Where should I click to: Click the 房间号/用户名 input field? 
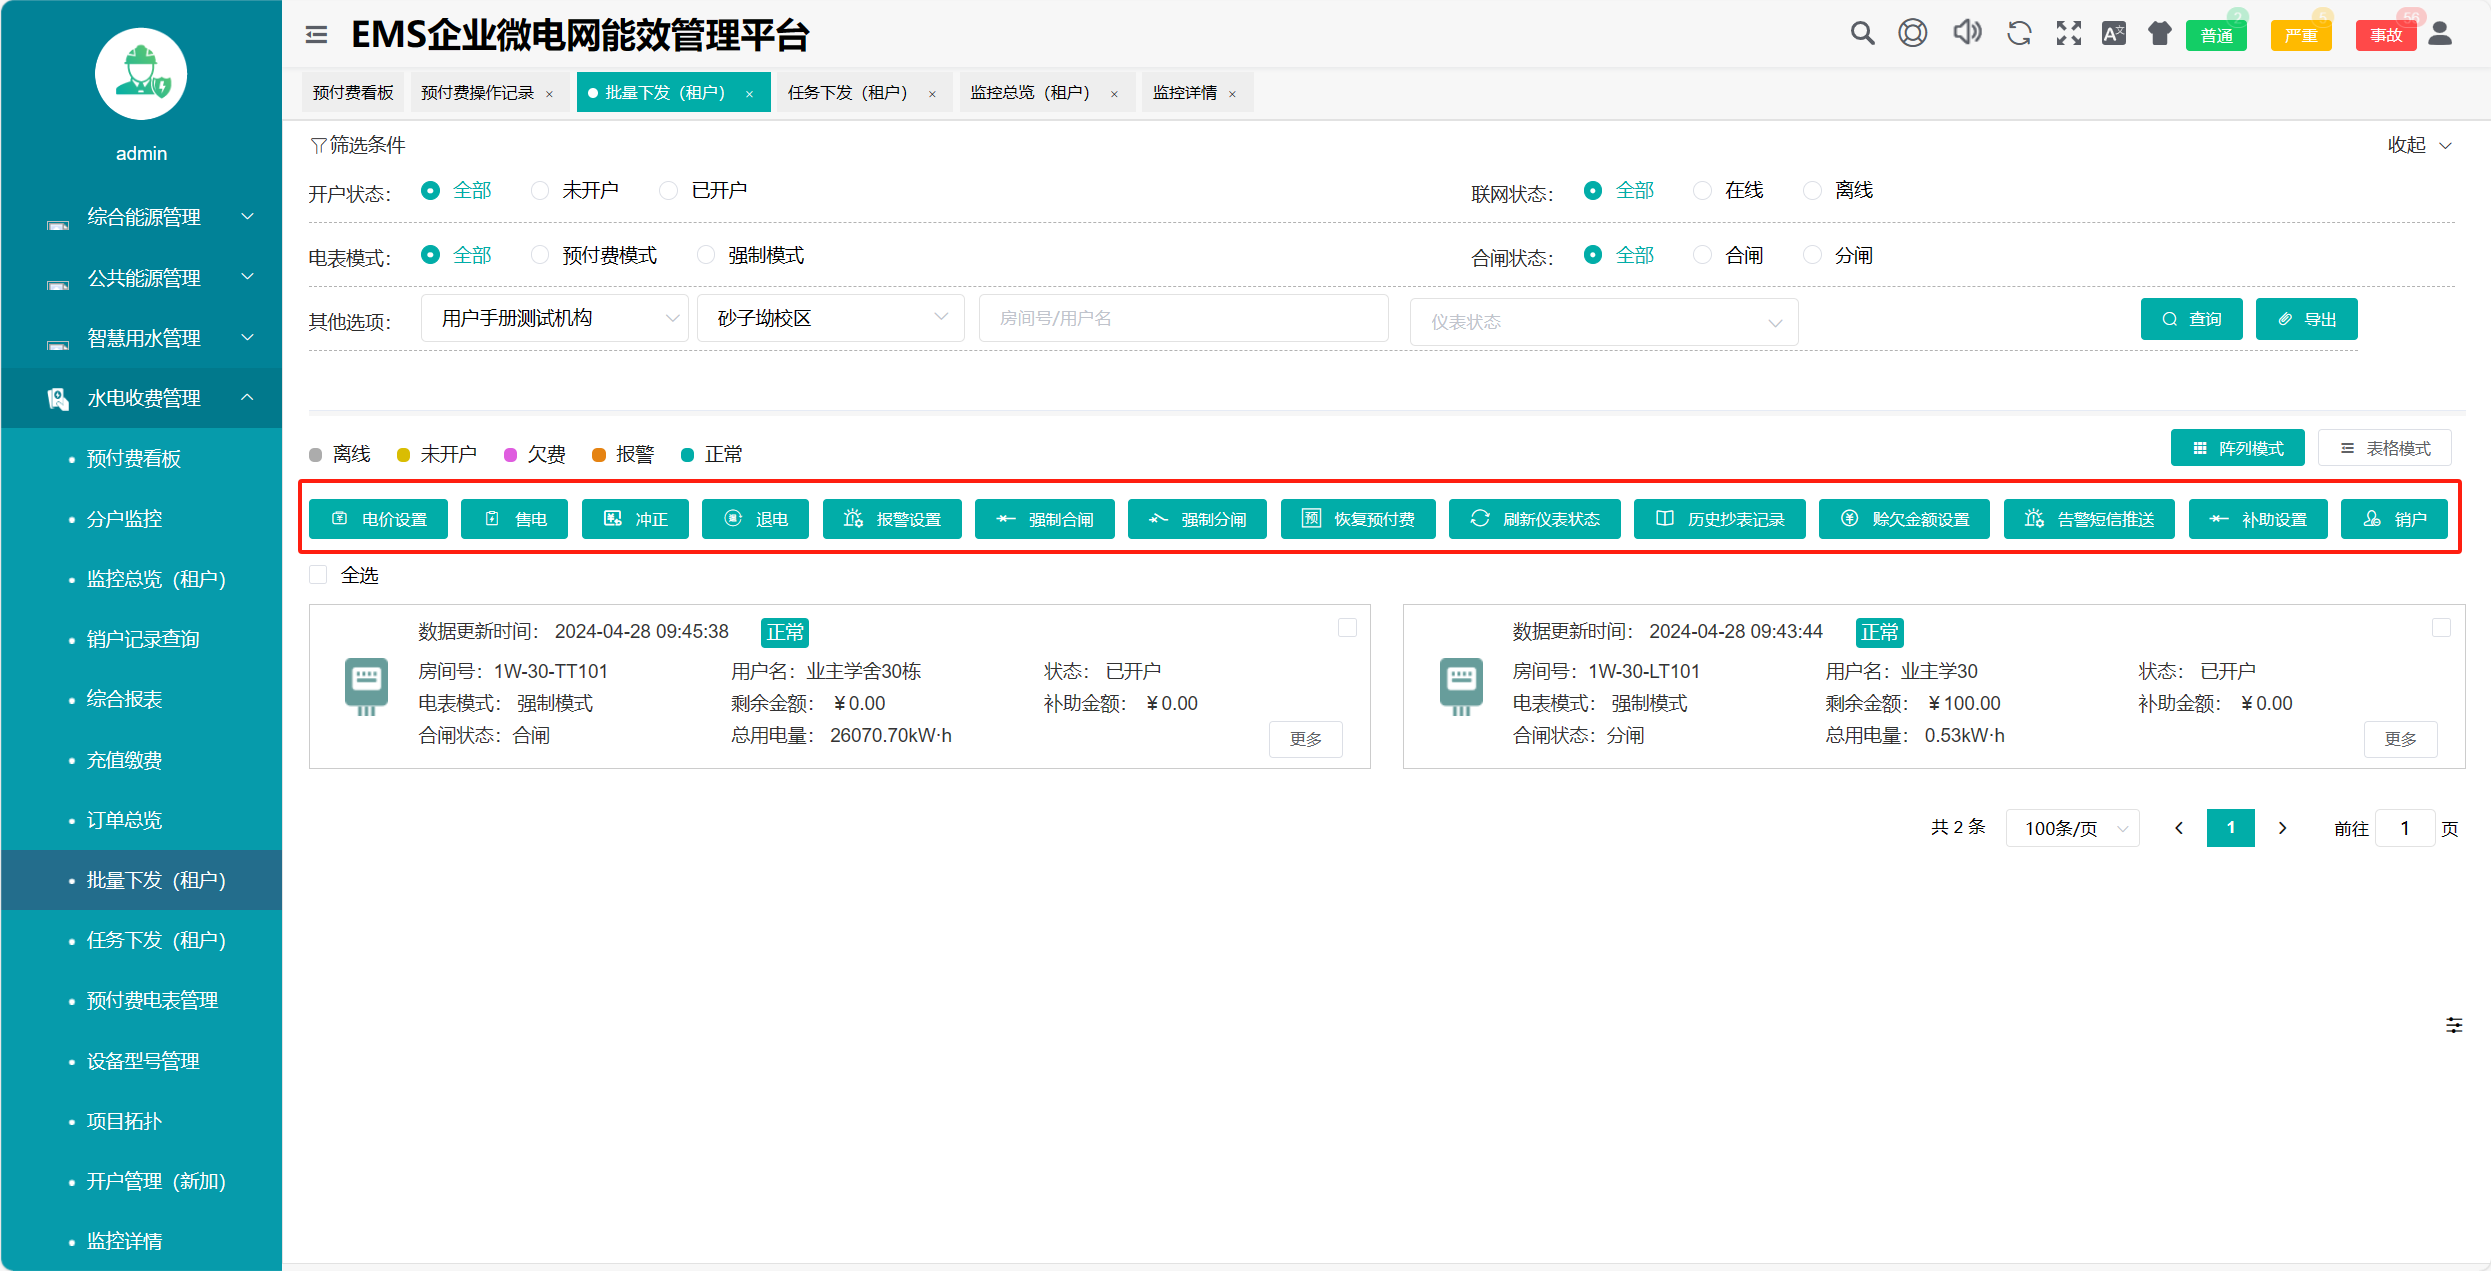tap(1182, 318)
